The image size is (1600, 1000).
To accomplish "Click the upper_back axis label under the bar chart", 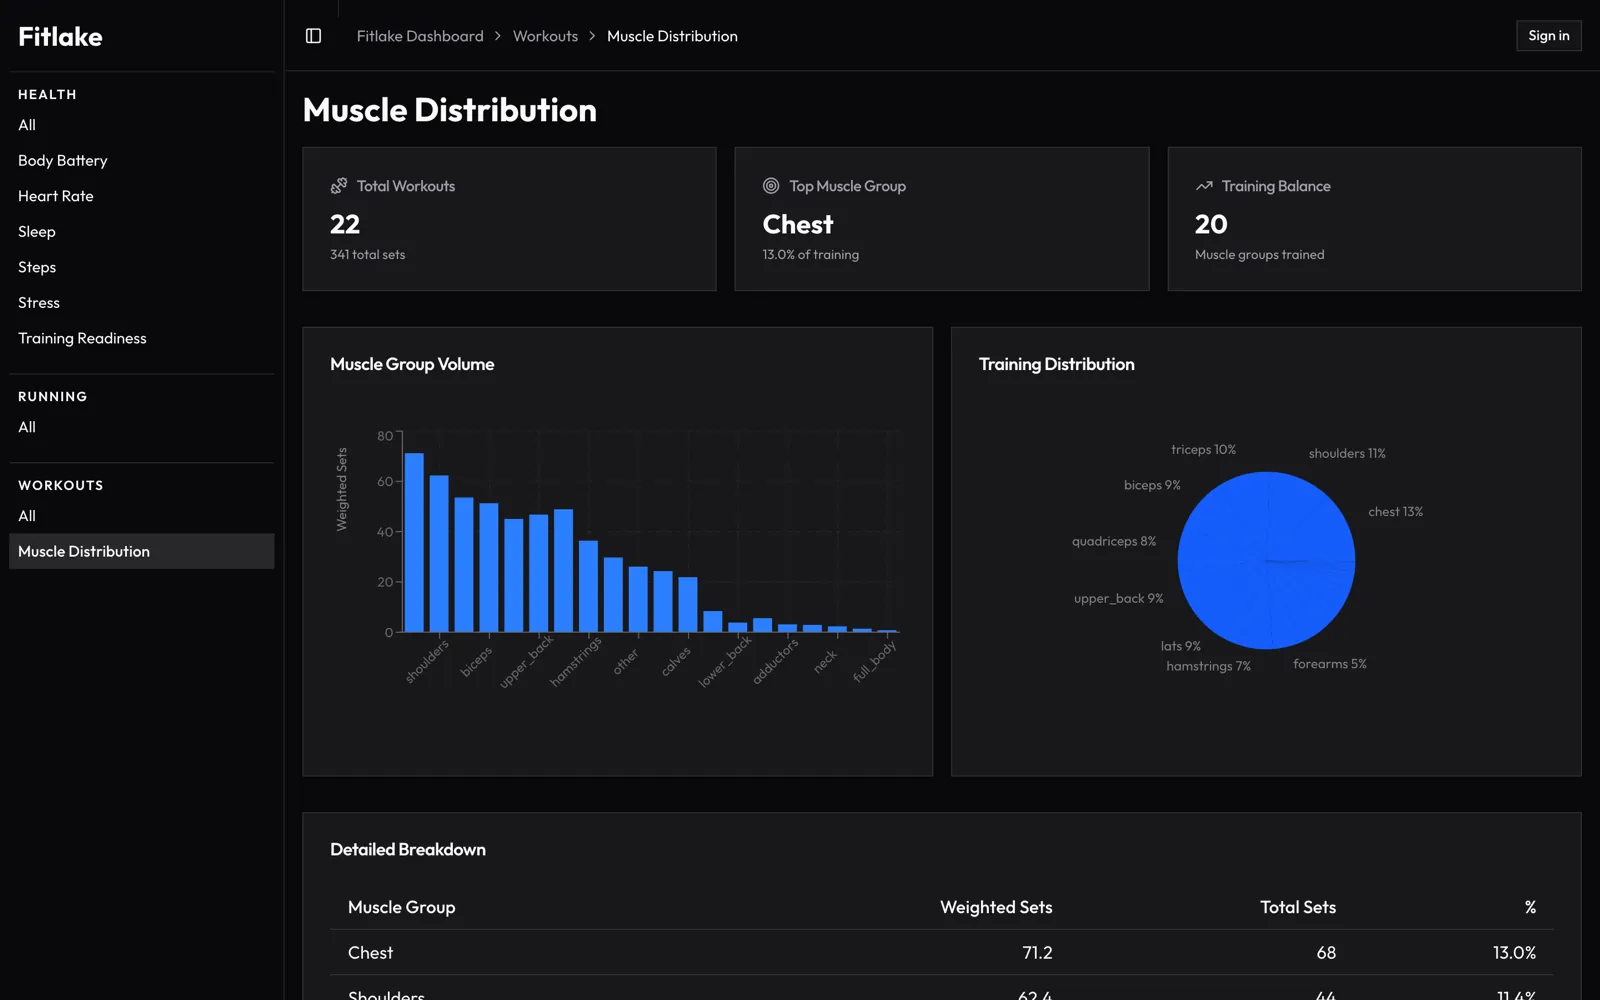I will 526,662.
